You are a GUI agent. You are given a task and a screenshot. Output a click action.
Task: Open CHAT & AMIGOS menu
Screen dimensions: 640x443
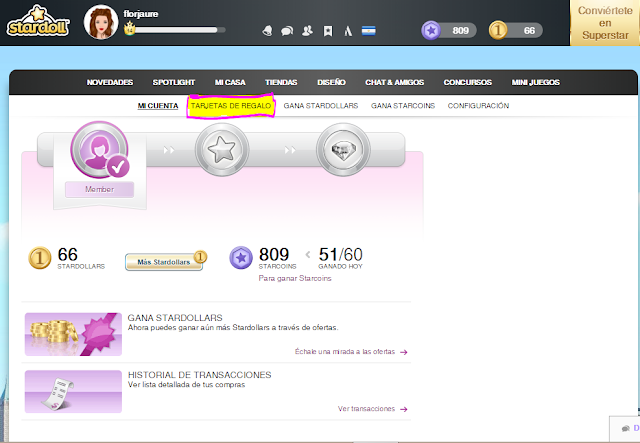395,82
